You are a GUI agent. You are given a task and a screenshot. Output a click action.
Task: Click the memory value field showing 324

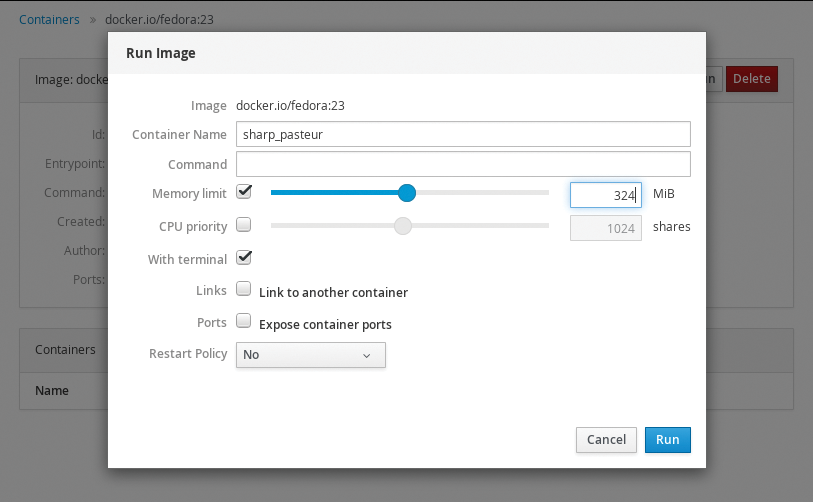(x=605, y=195)
